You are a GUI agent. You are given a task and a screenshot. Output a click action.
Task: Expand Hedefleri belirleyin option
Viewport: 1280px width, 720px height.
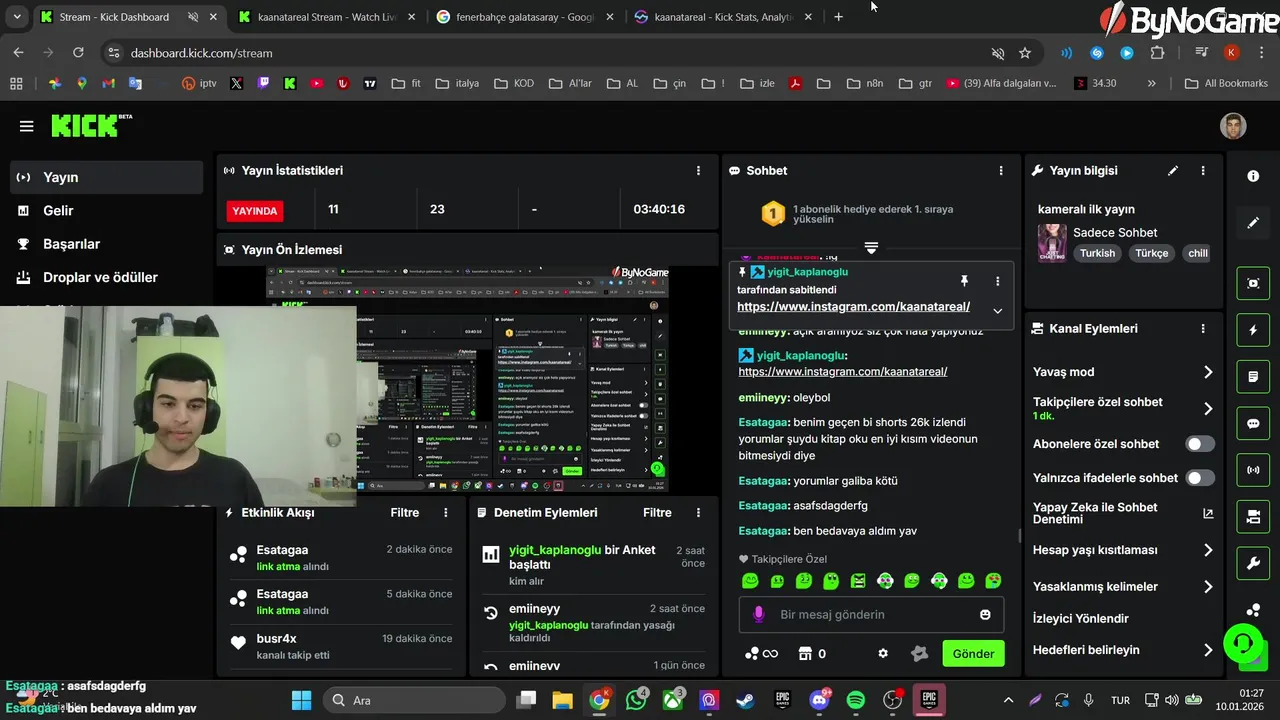tap(1208, 650)
